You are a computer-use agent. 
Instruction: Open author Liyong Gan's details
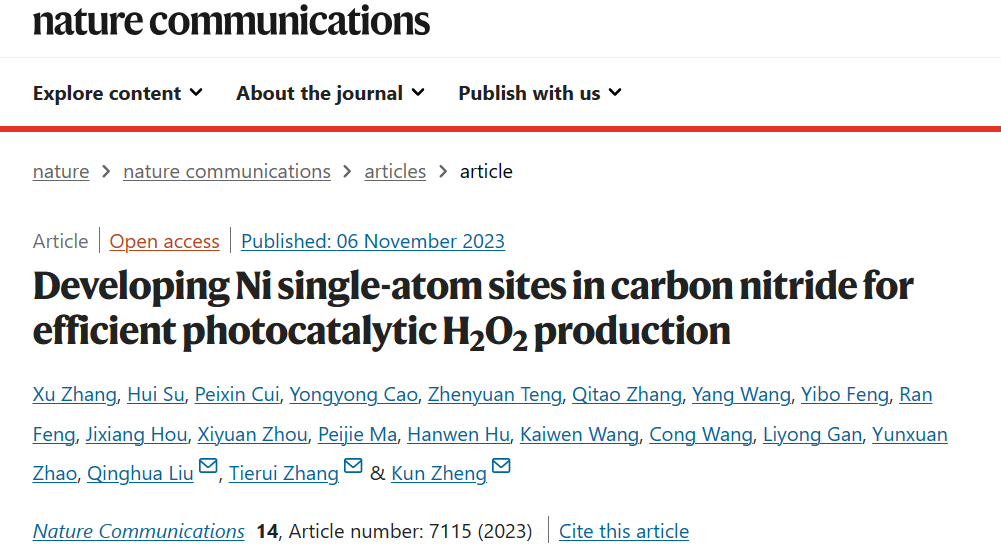[812, 434]
